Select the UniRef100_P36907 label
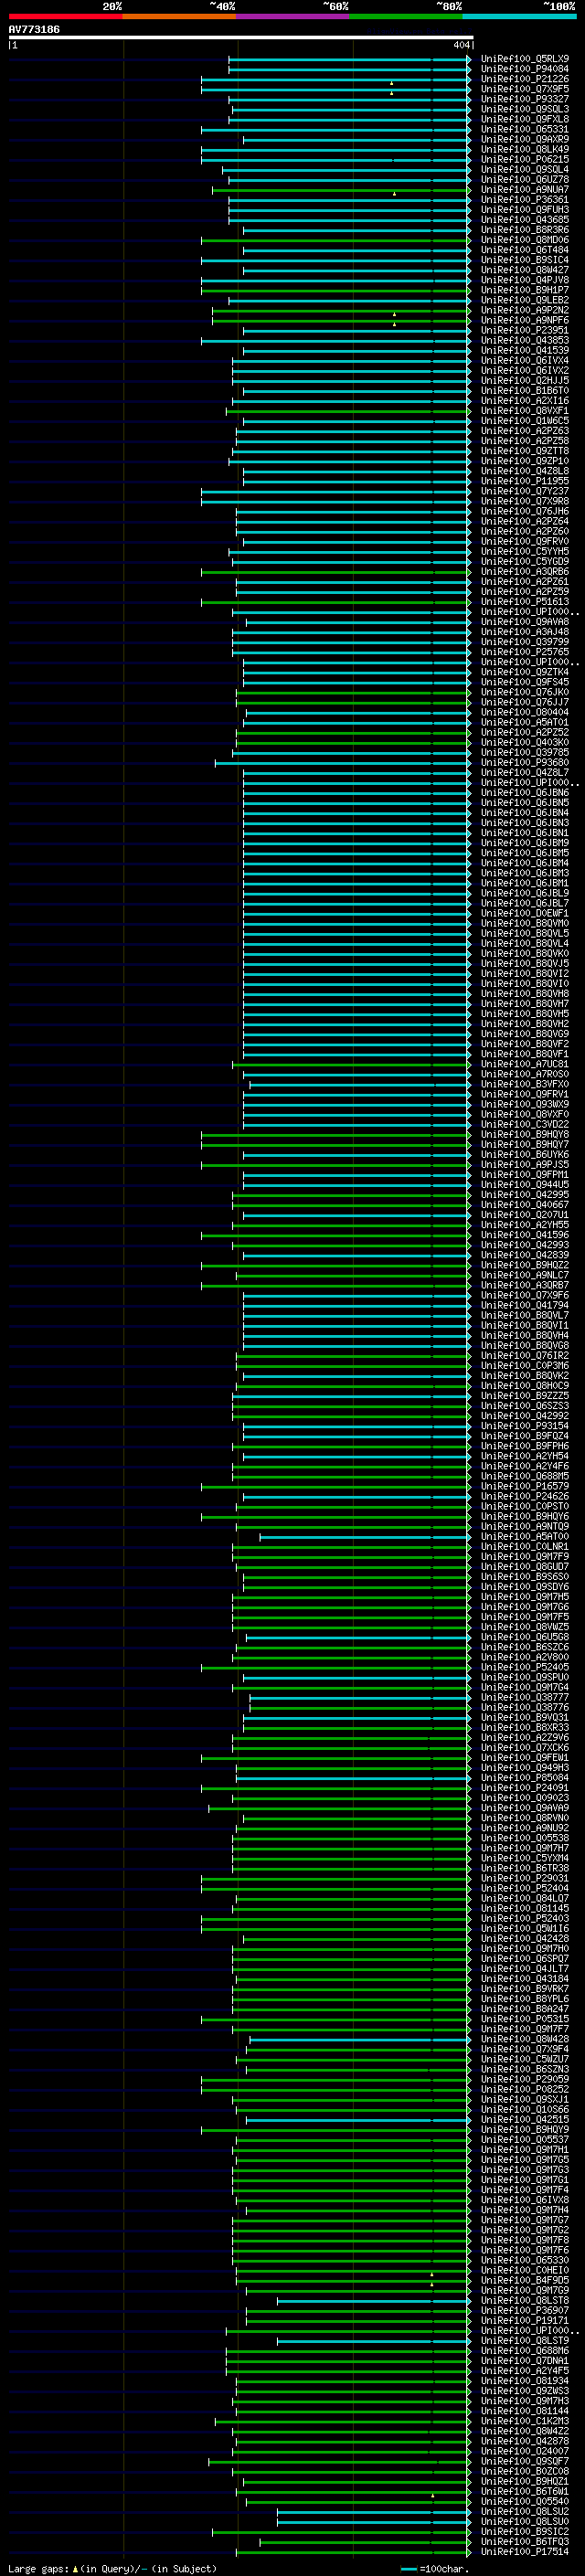This screenshot has width=585, height=2576. [x=524, y=2310]
